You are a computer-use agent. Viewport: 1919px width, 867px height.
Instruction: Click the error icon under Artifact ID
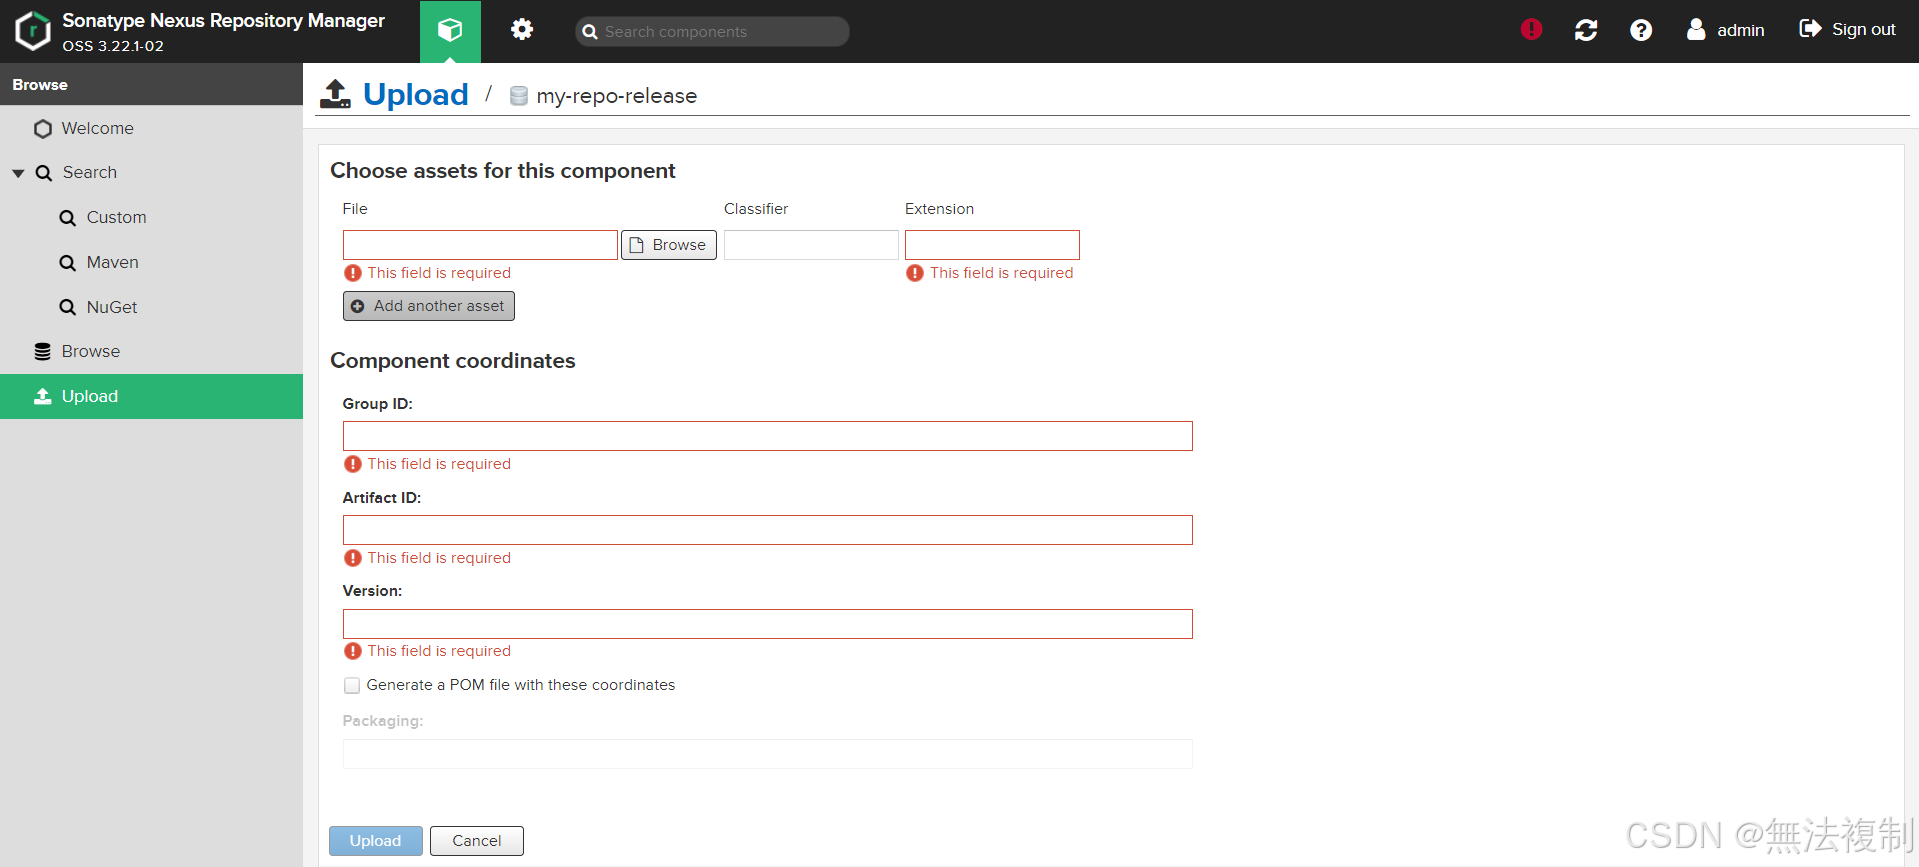click(x=353, y=558)
